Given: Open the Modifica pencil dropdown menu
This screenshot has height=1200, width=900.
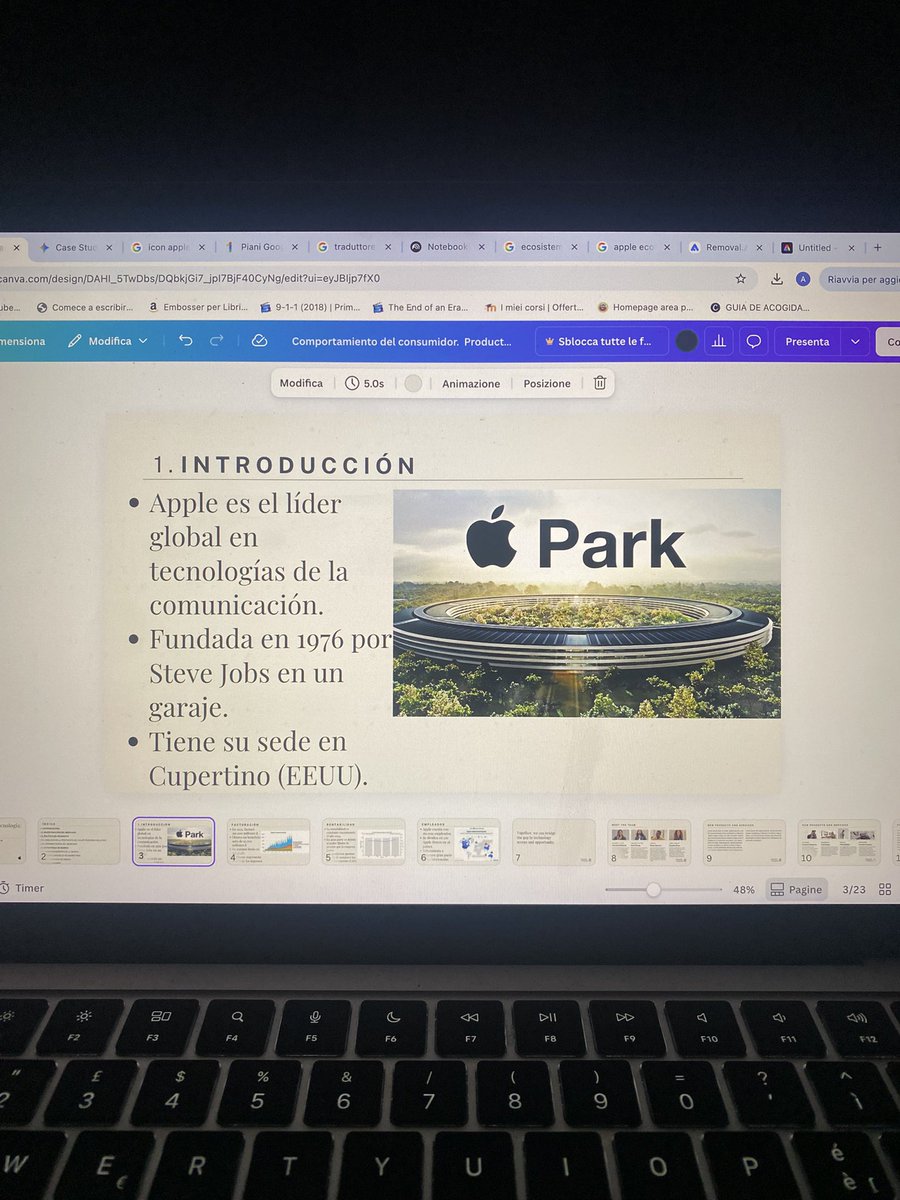Looking at the screenshot, I should pos(107,341).
